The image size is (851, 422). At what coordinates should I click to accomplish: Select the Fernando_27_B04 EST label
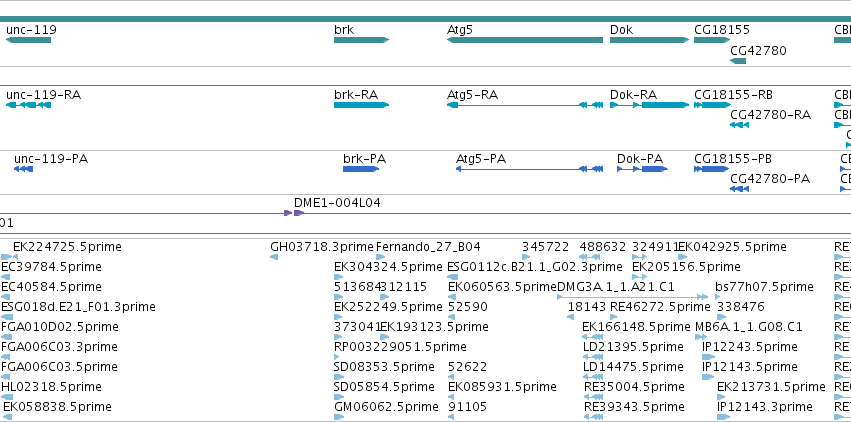click(428, 247)
